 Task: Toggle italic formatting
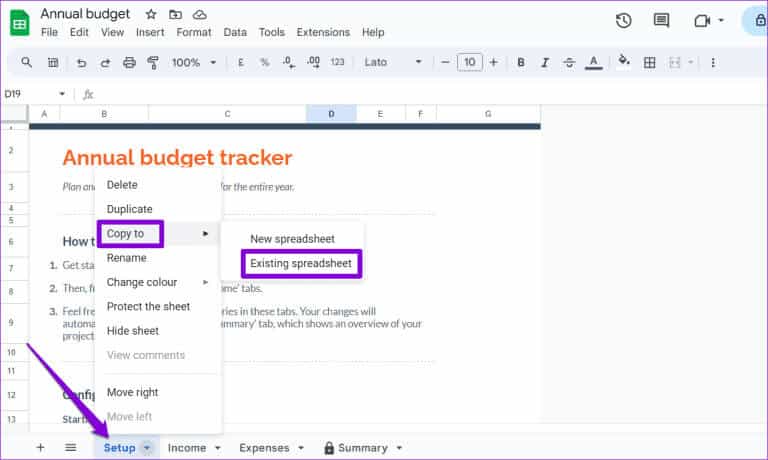(x=545, y=63)
